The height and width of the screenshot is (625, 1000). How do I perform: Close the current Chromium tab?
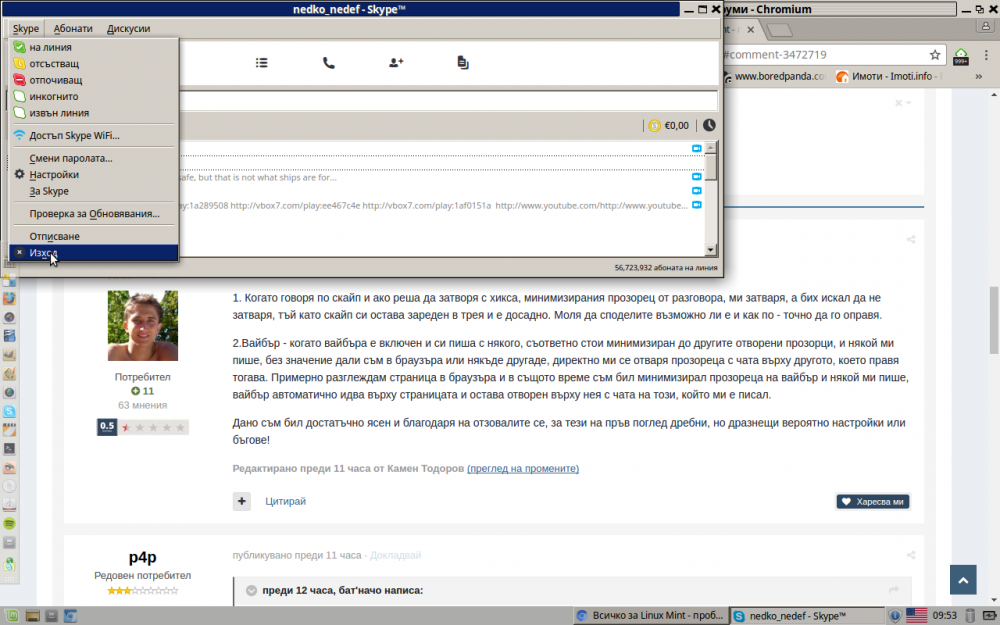pyautogui.click(x=751, y=29)
